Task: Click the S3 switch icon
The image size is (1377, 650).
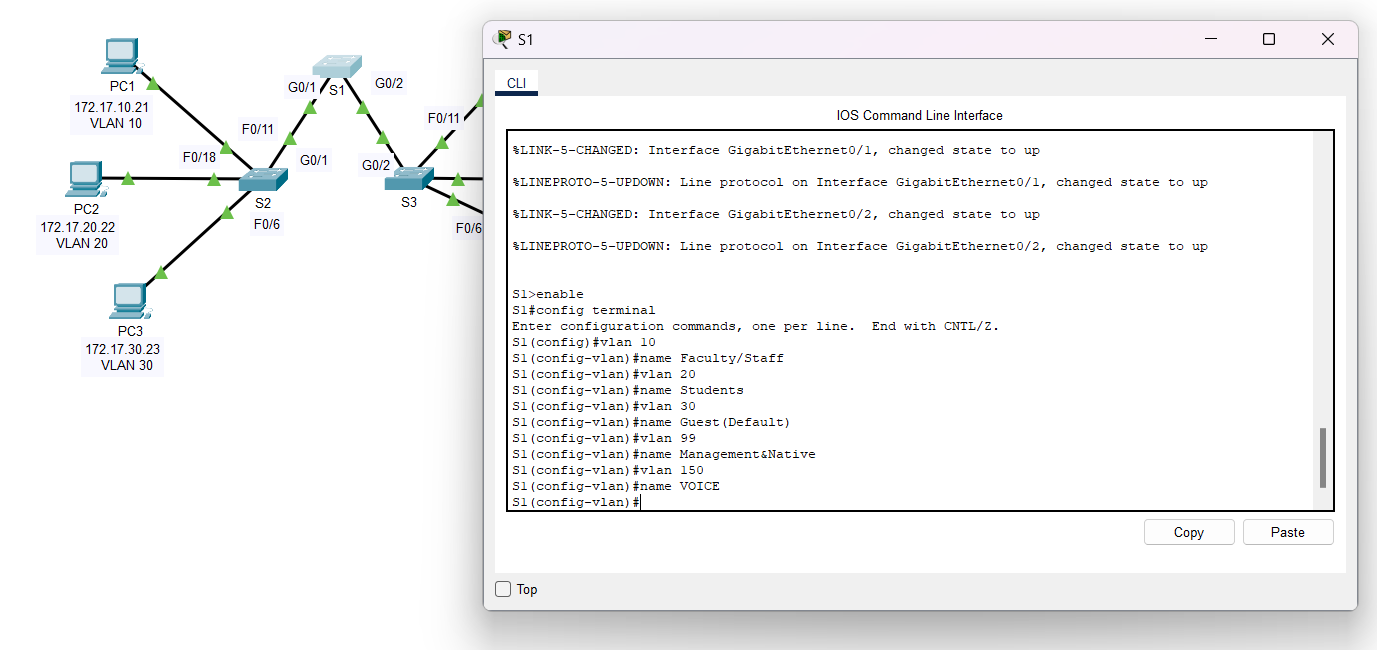Action: 408,180
